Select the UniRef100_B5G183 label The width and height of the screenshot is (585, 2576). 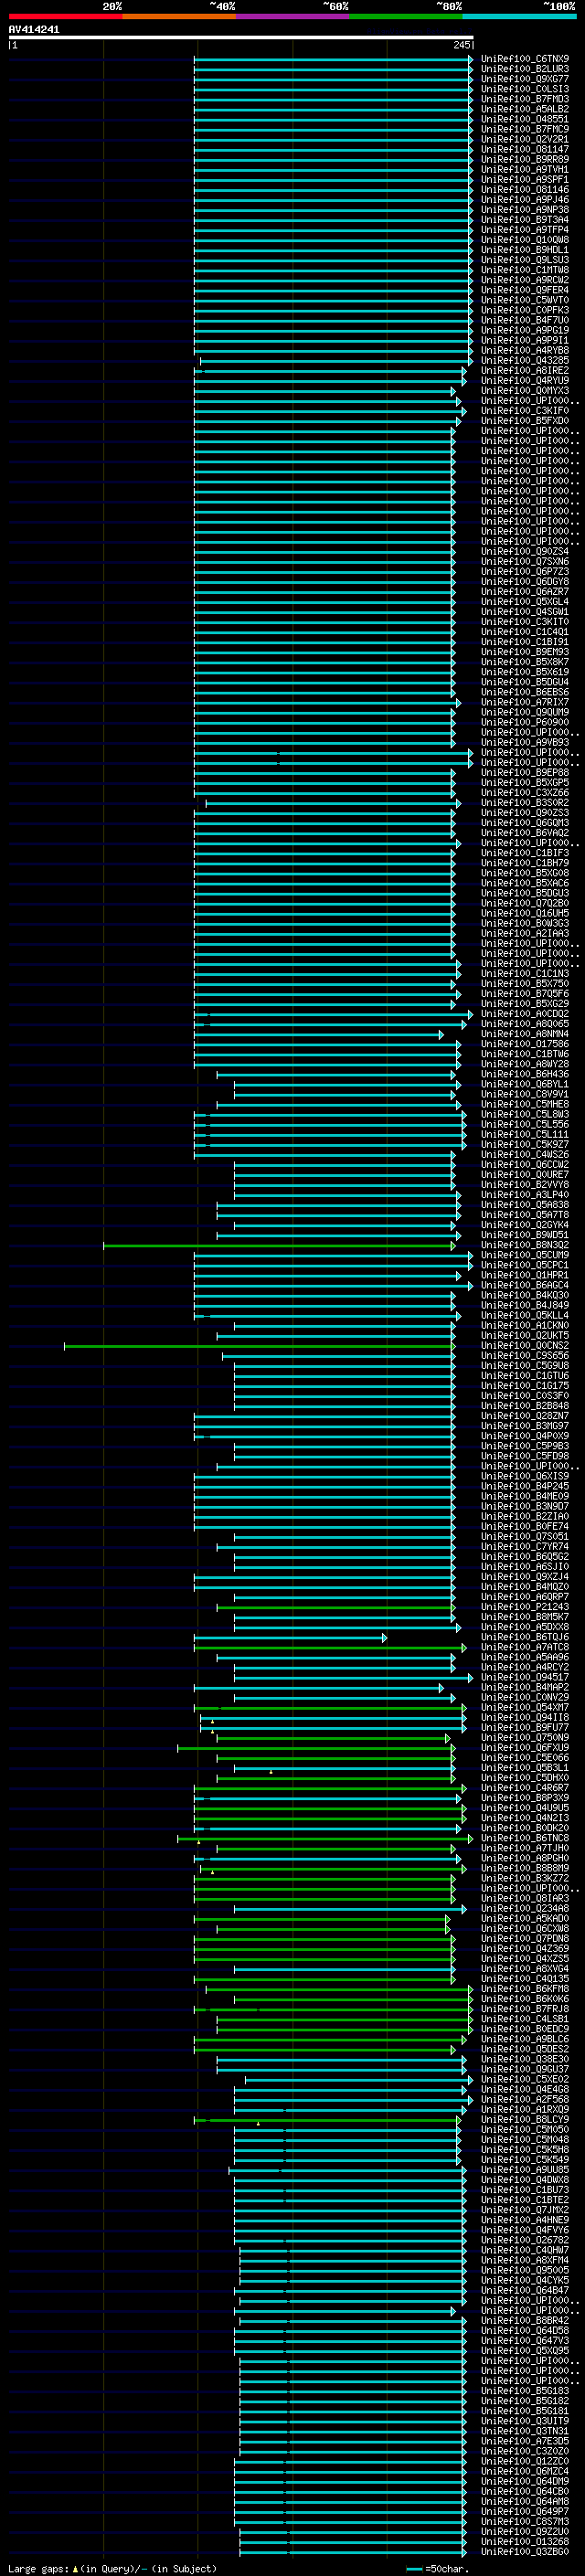coord(525,2390)
